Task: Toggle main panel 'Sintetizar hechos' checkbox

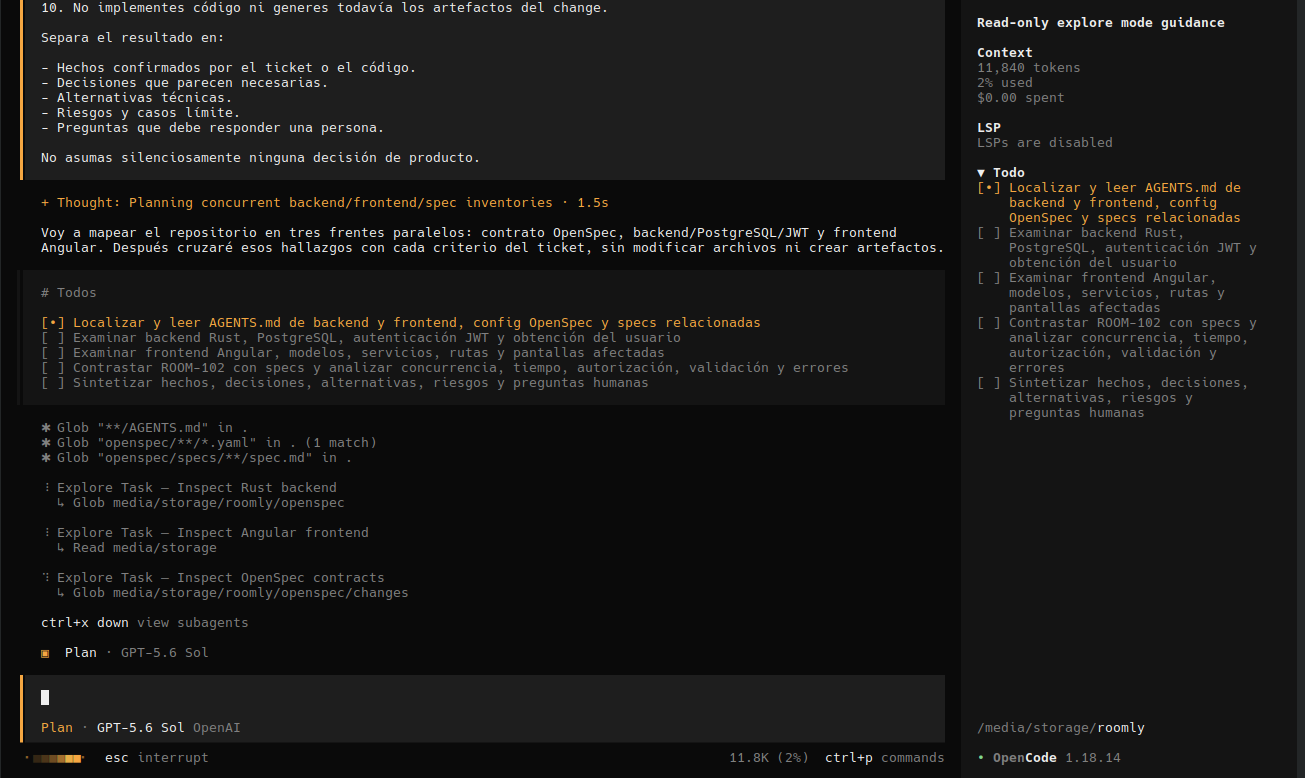Action: click(x=53, y=382)
